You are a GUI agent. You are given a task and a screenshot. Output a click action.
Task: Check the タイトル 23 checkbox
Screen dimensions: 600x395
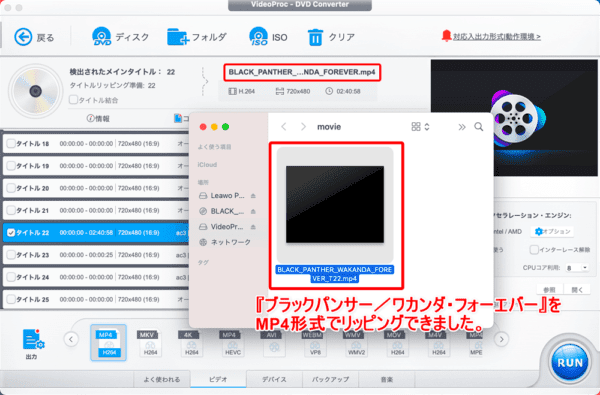coord(11,255)
